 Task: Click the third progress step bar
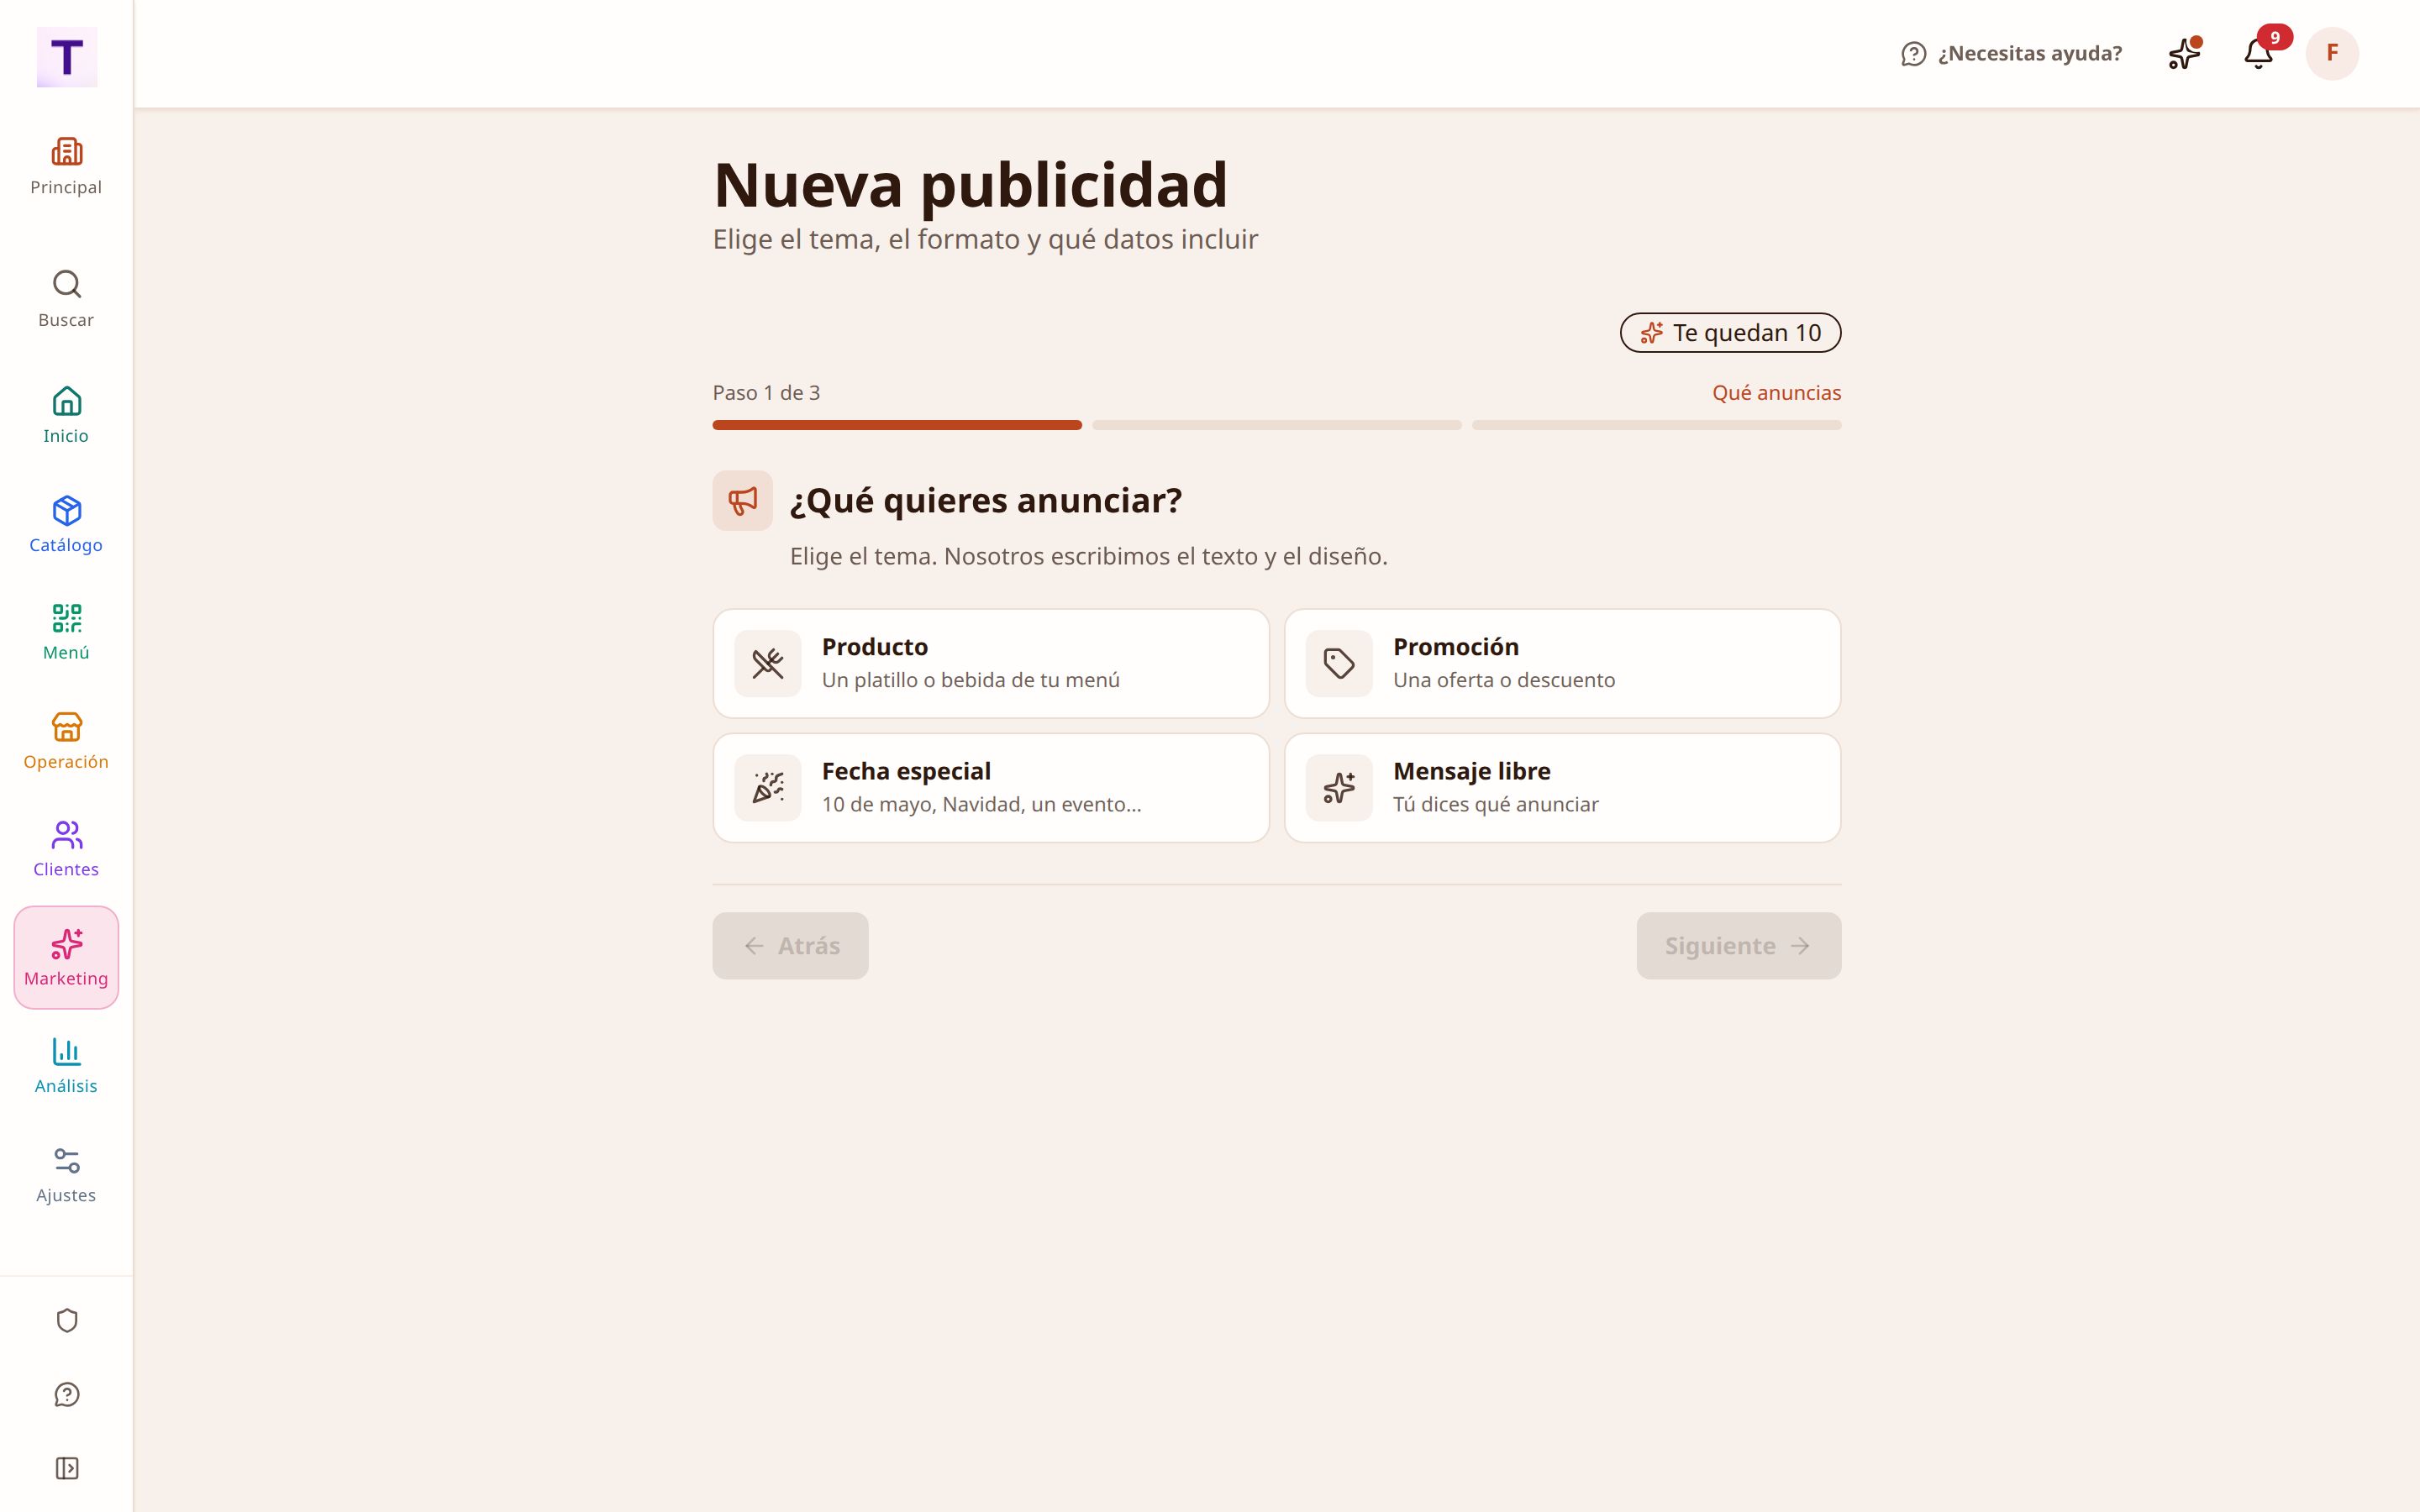click(x=1656, y=425)
